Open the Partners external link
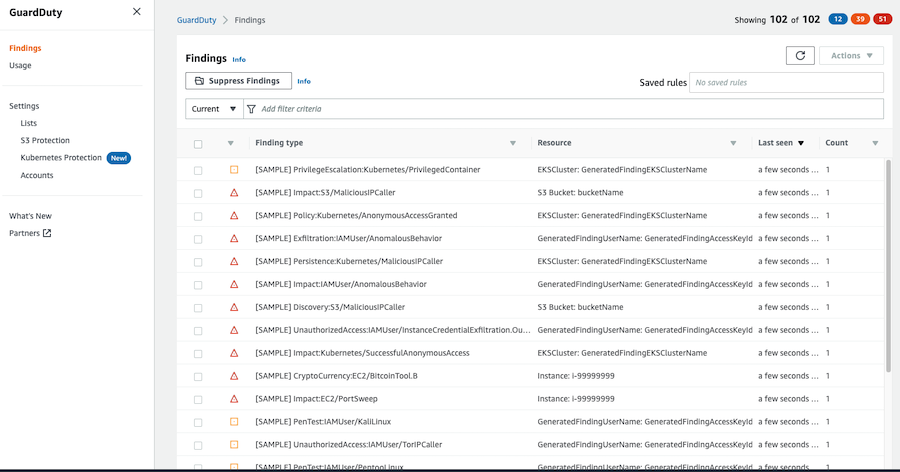This screenshot has width=900, height=472. pos(30,233)
